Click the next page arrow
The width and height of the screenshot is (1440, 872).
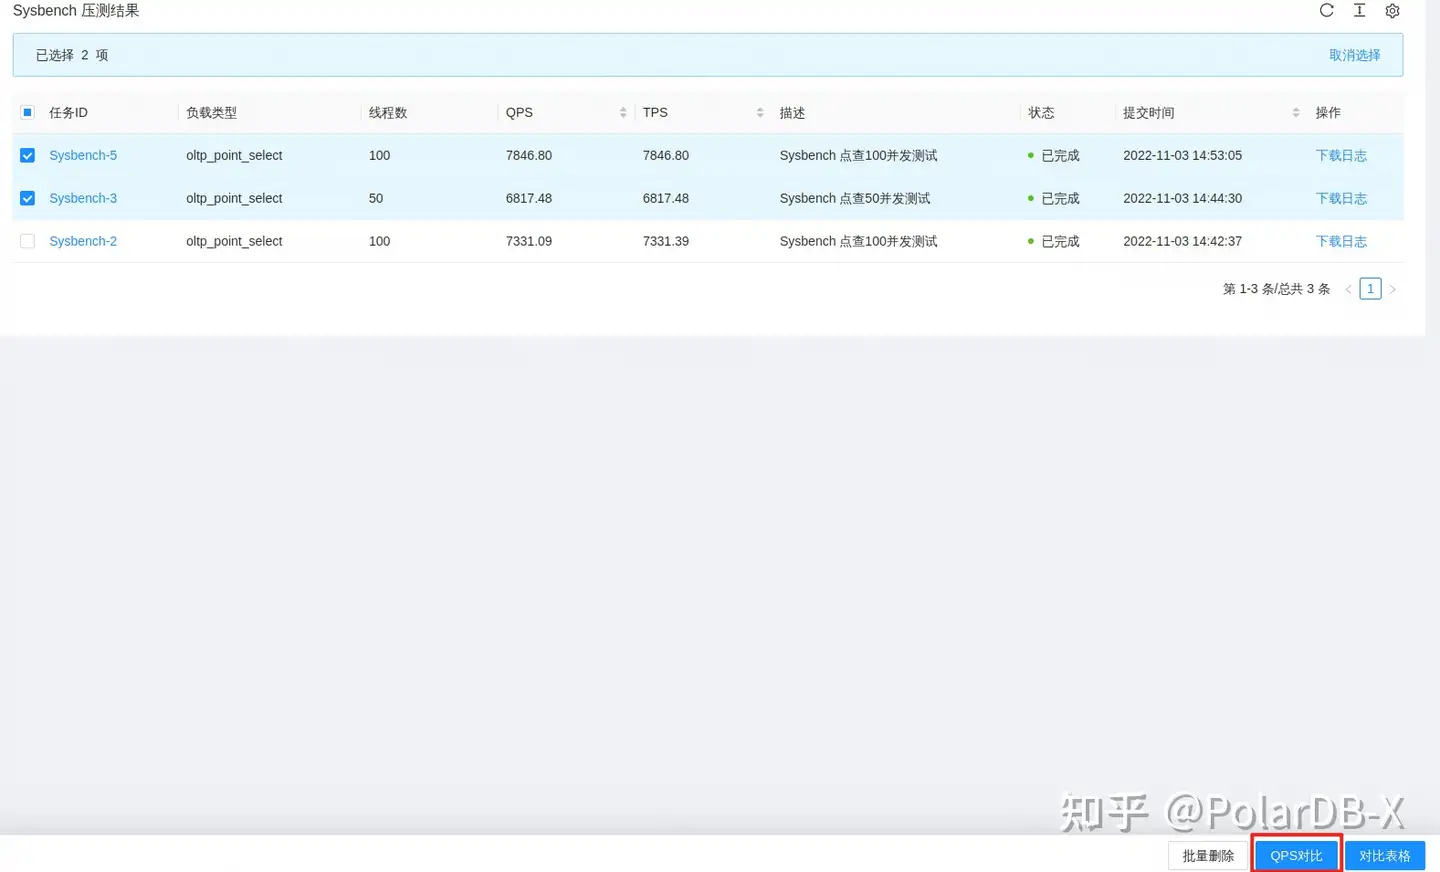[x=1392, y=288]
